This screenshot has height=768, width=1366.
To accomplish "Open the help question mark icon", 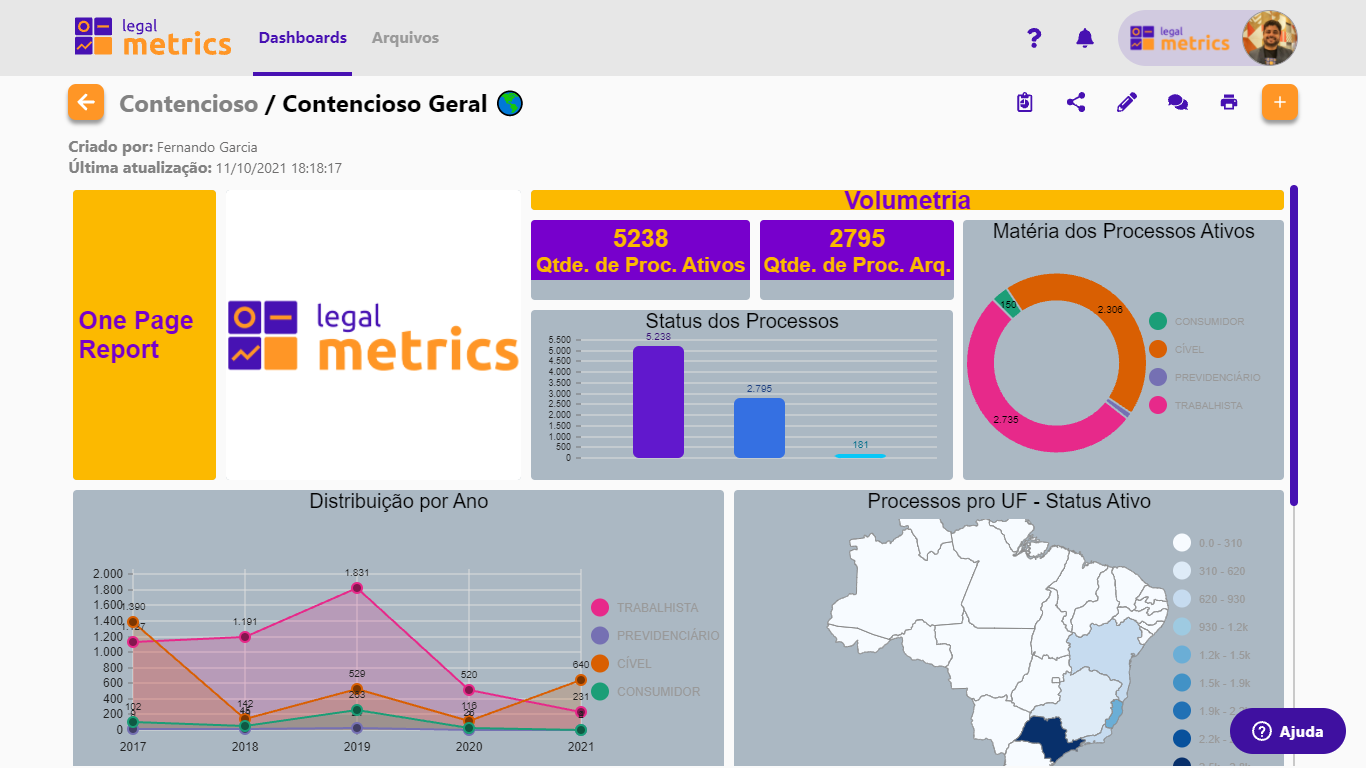I will [1034, 38].
